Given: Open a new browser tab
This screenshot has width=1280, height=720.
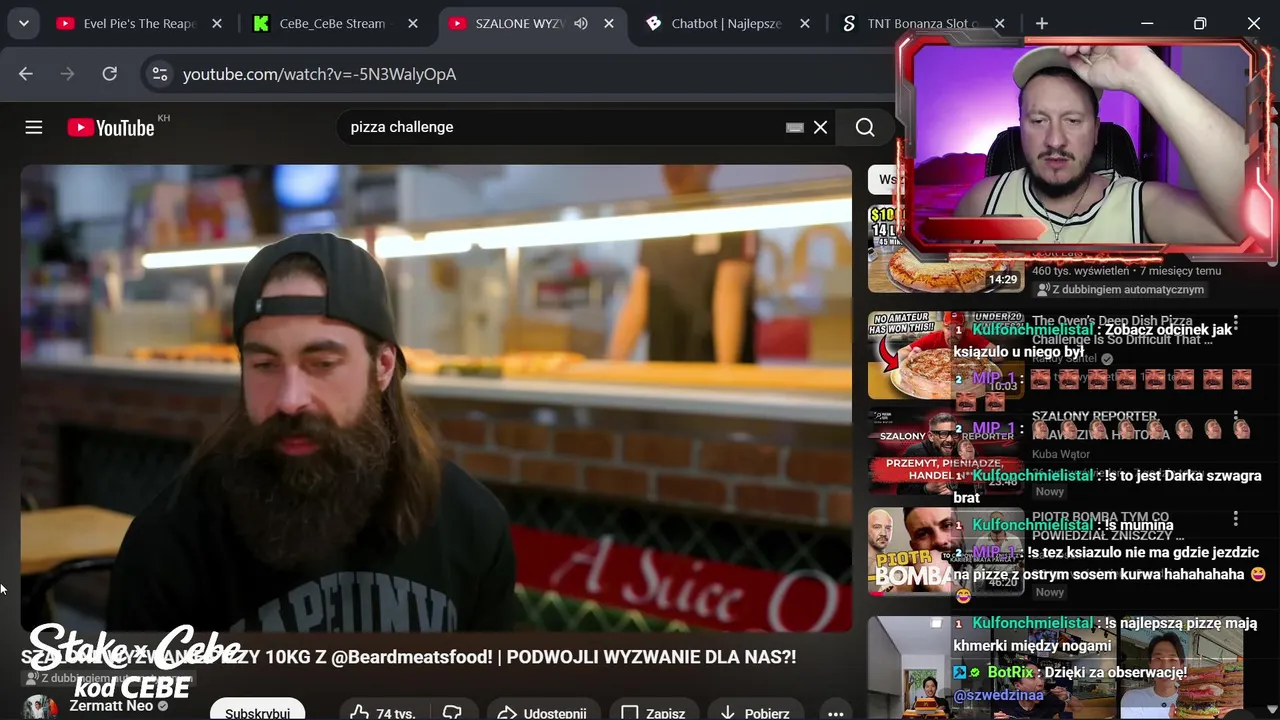Looking at the screenshot, I should [x=1042, y=23].
